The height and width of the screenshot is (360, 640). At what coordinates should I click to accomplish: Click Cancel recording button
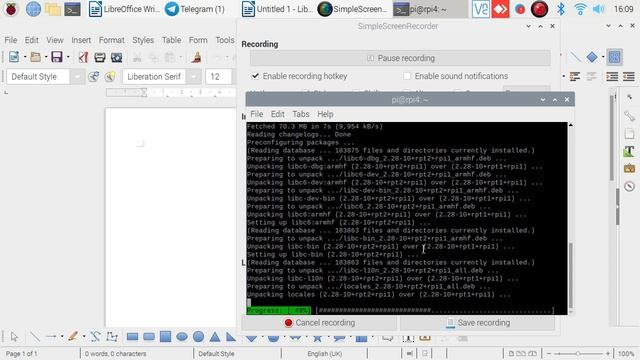[319, 323]
